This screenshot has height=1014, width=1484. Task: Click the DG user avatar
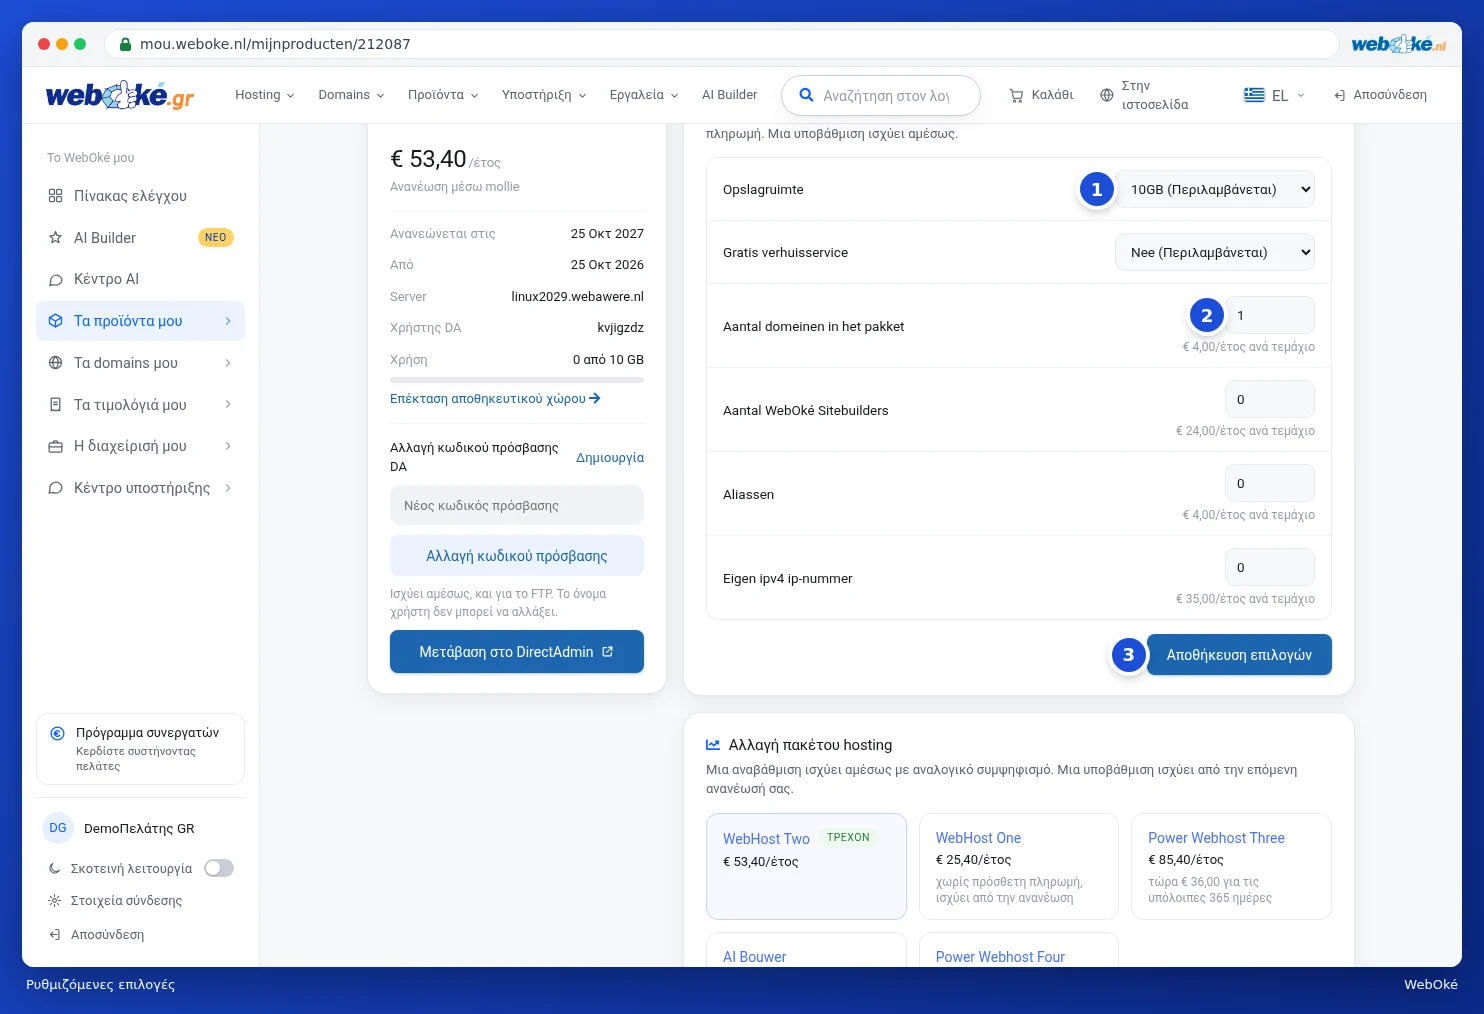pyautogui.click(x=58, y=828)
